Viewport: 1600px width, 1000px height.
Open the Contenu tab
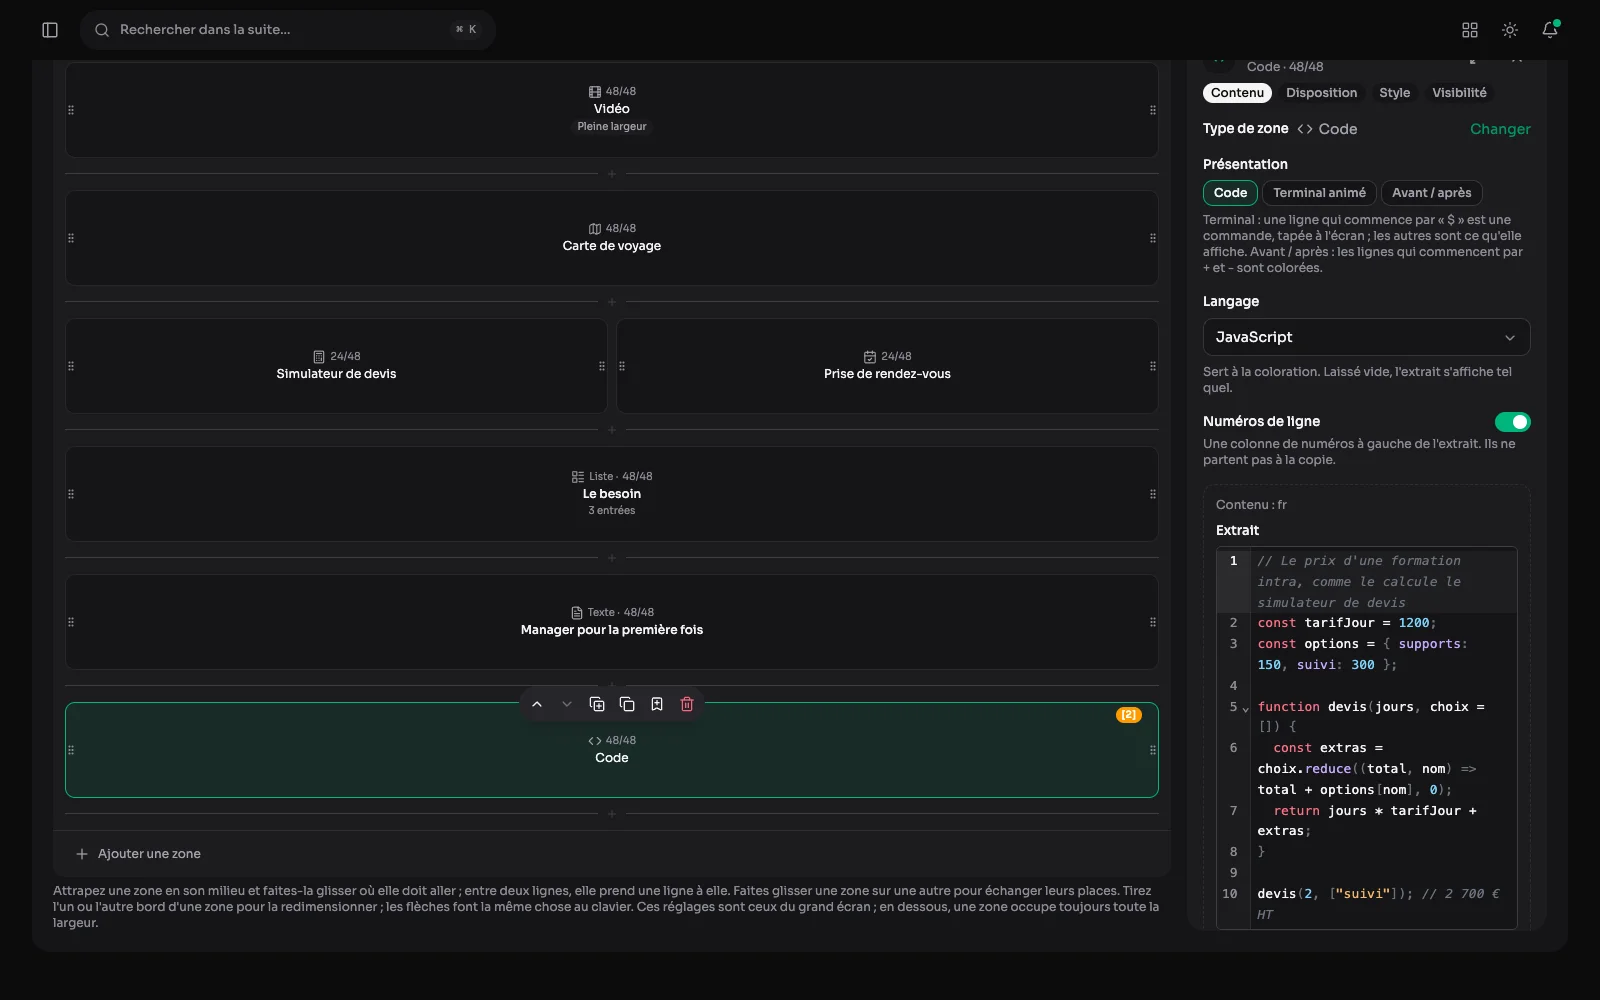[x=1237, y=93]
